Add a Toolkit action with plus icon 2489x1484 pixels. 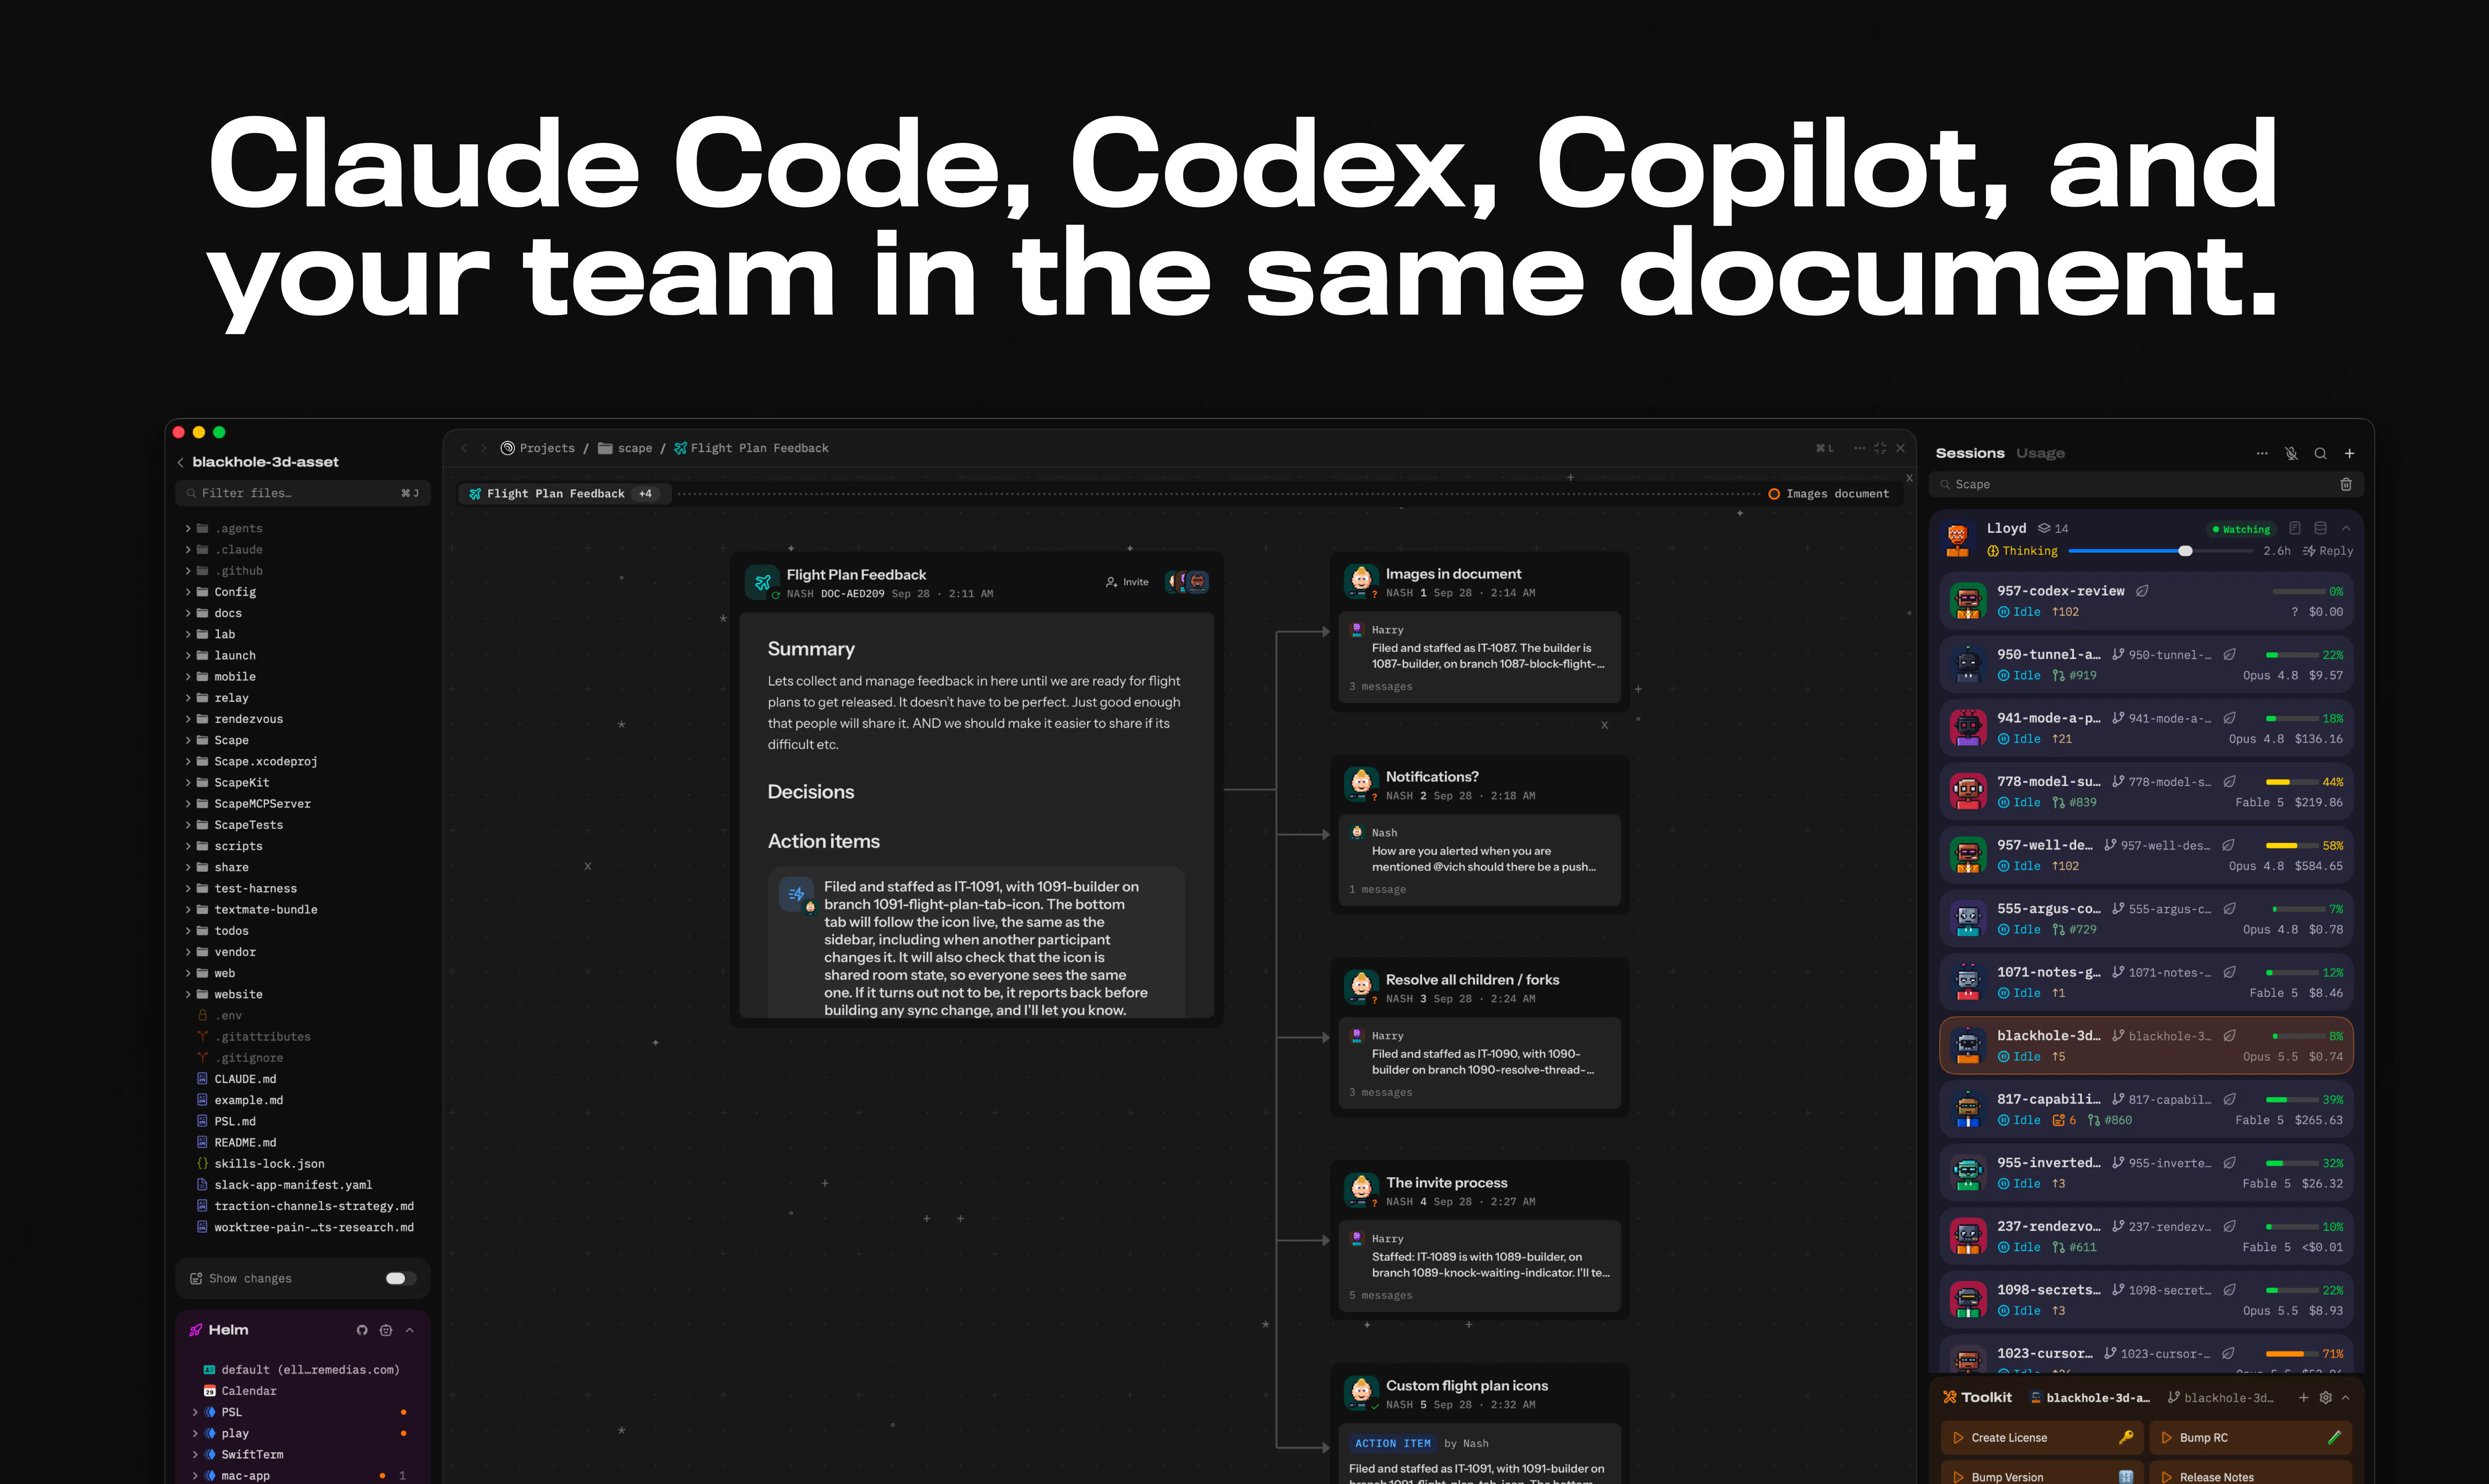[x=2304, y=1397]
